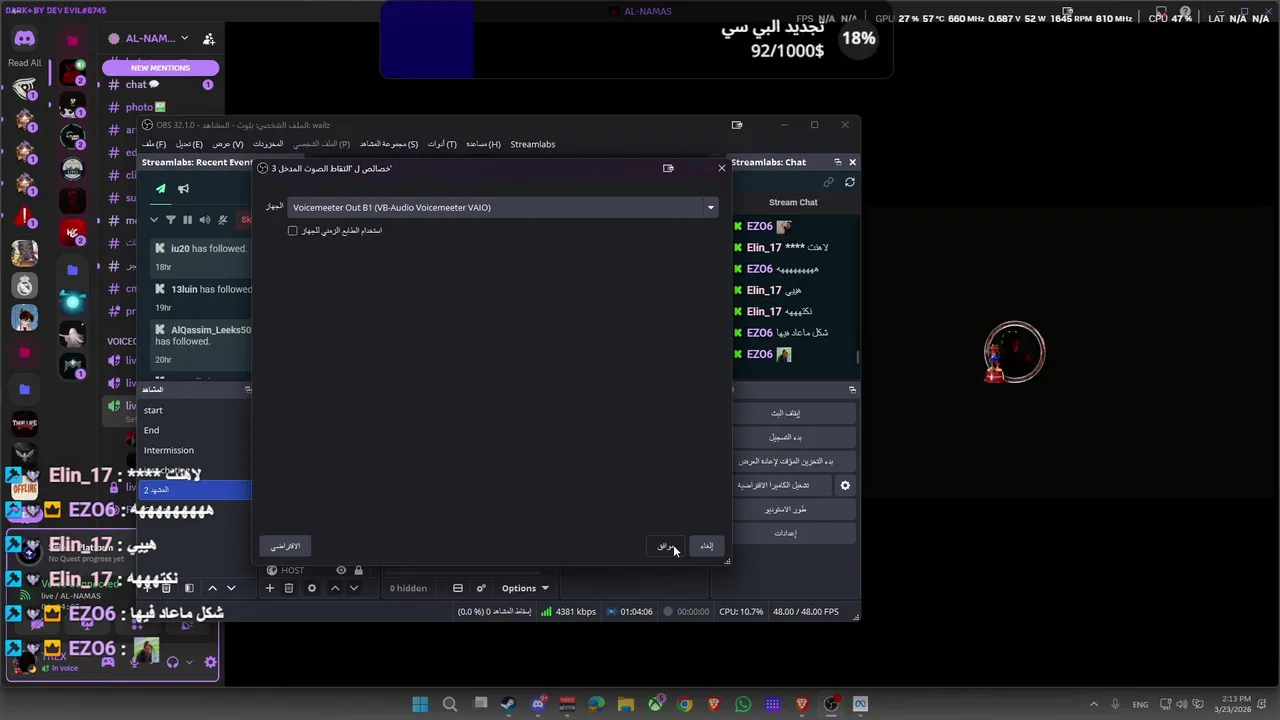The width and height of the screenshot is (1280, 720).
Task: Open WhatsApp from the taskbar
Action: [743, 704]
